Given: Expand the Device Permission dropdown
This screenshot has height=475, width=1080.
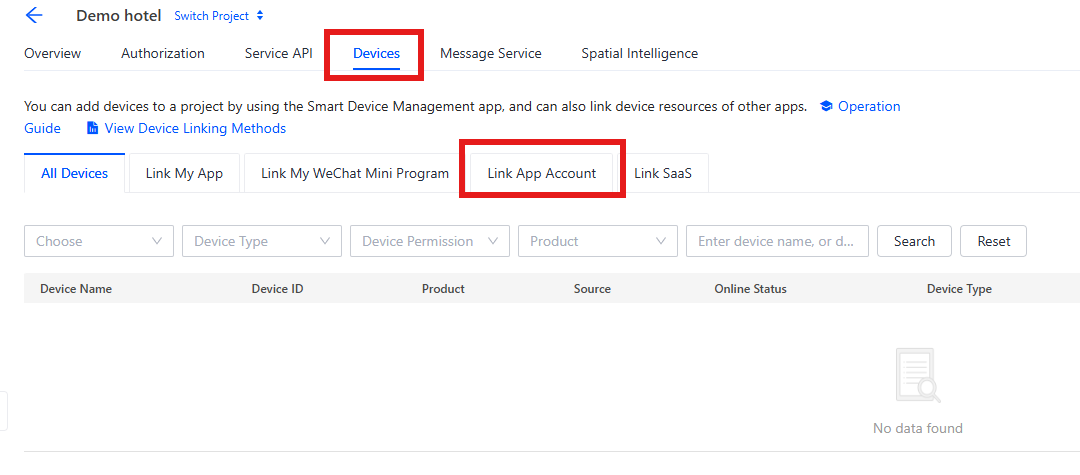Looking at the screenshot, I should [430, 241].
